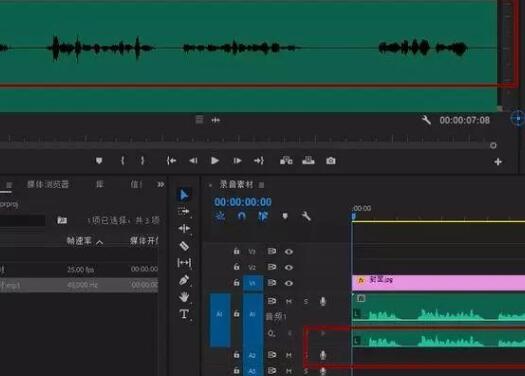The image size is (525, 376).
Task: Toggle V3 track output eye
Action: 289,251
